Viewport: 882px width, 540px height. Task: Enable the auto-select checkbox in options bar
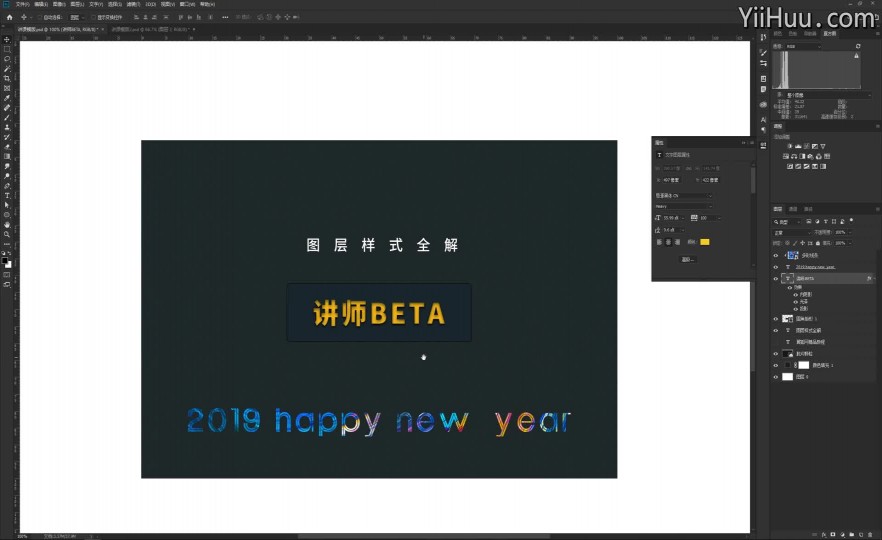pyautogui.click(x=40, y=17)
